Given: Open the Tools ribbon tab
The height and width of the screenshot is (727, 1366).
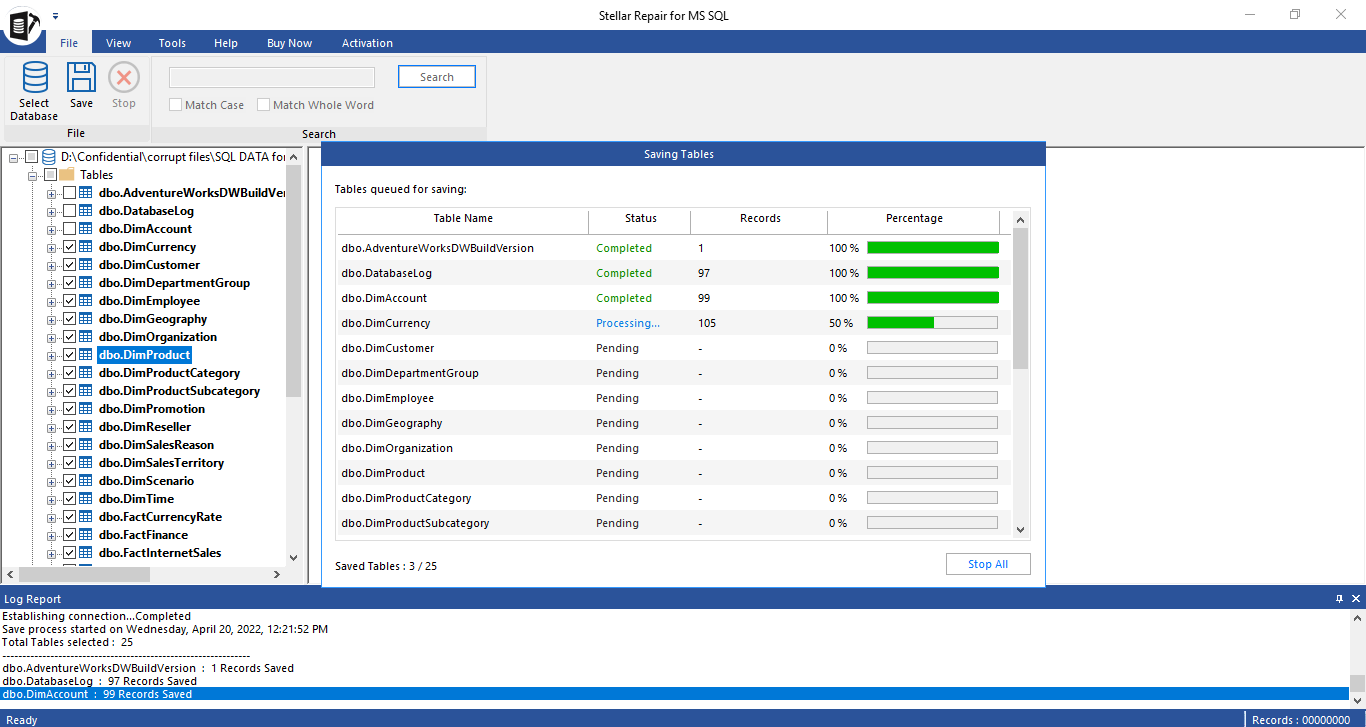Looking at the screenshot, I should click(x=172, y=43).
